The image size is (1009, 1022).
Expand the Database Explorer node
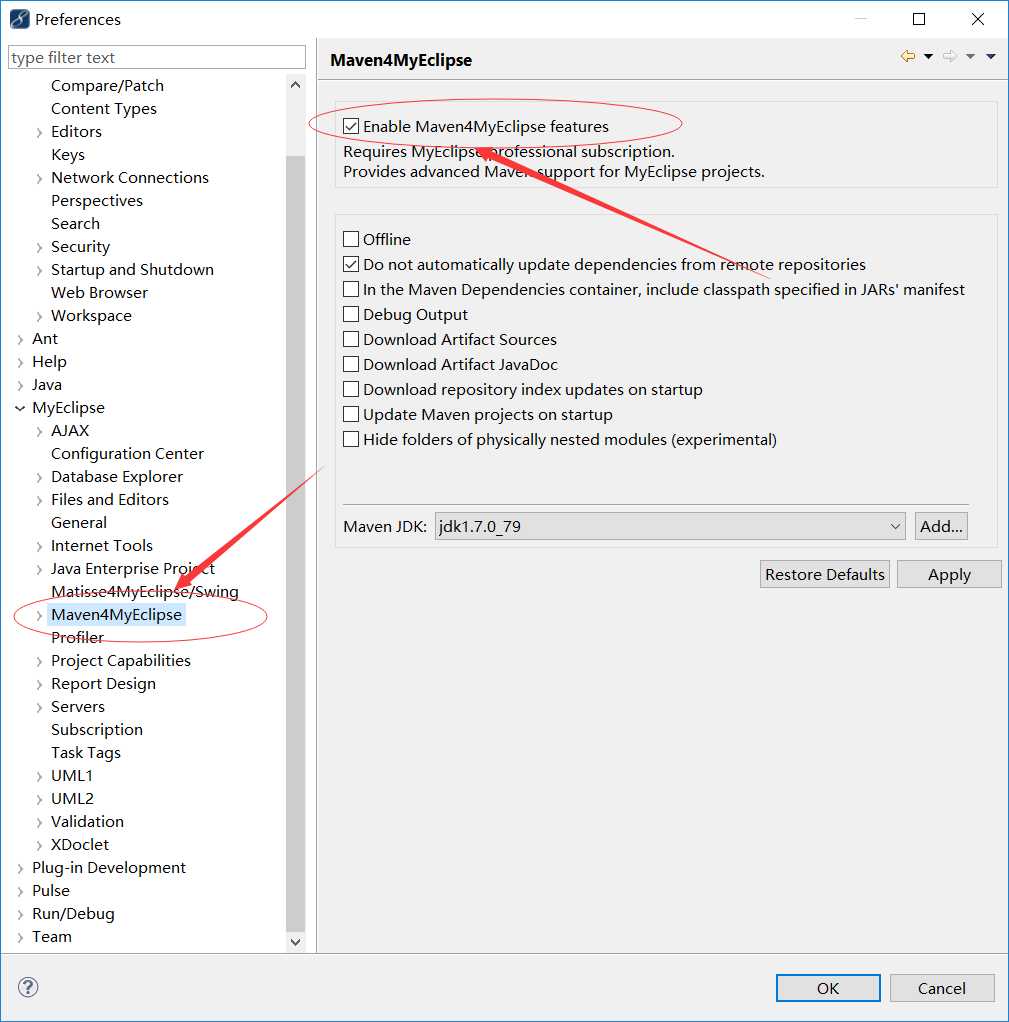click(x=39, y=478)
